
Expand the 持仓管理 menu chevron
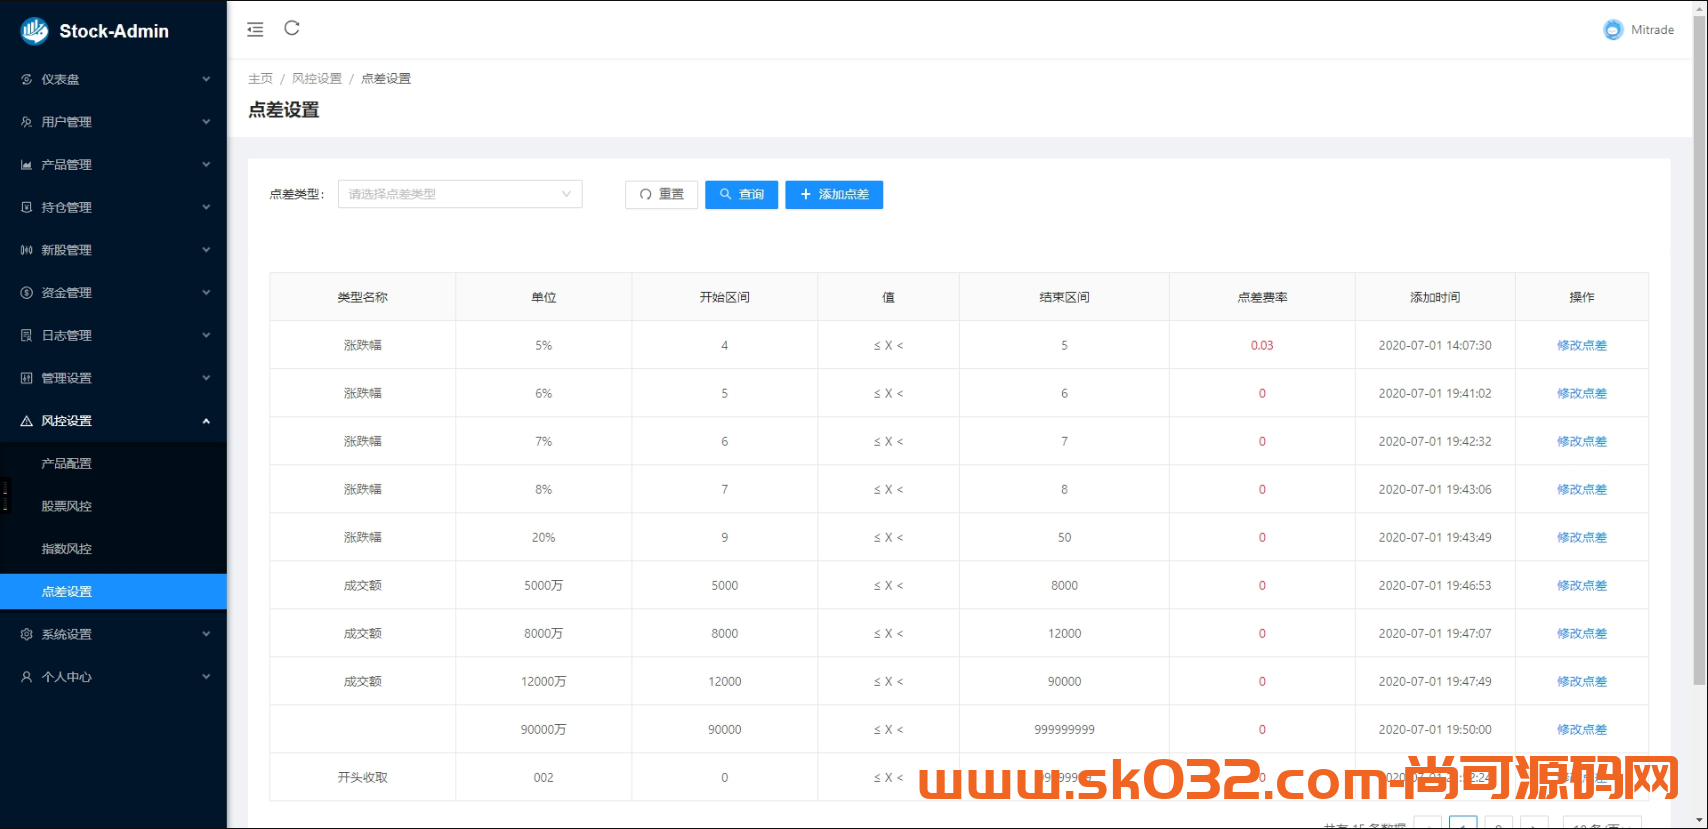(x=206, y=207)
